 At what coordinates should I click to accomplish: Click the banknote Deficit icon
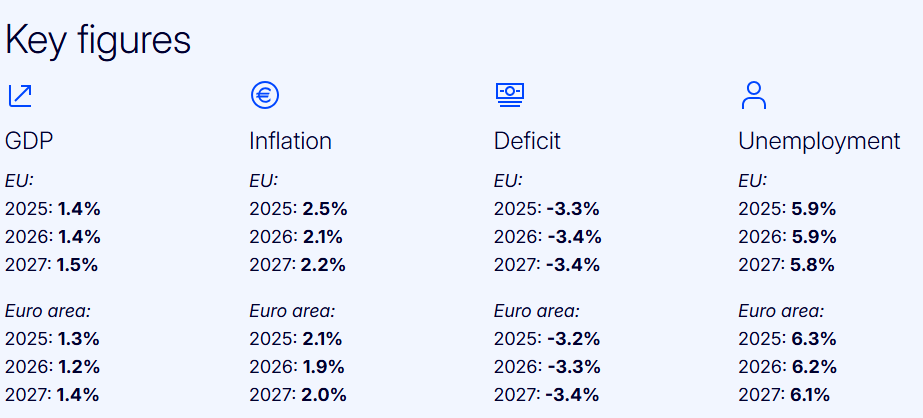coord(510,95)
